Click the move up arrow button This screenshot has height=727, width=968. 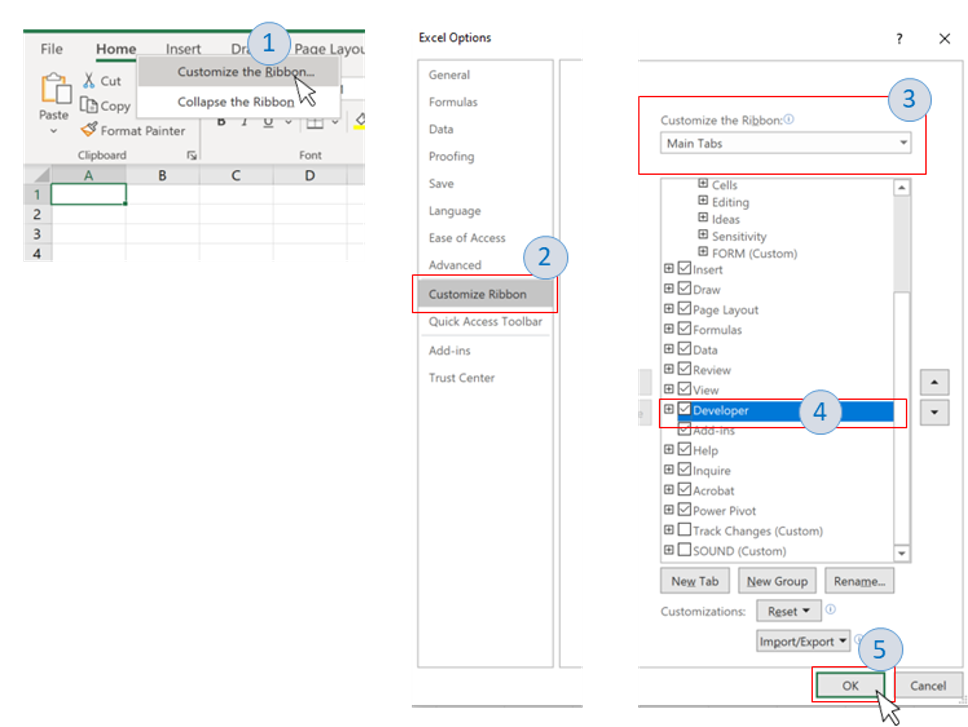tap(934, 382)
